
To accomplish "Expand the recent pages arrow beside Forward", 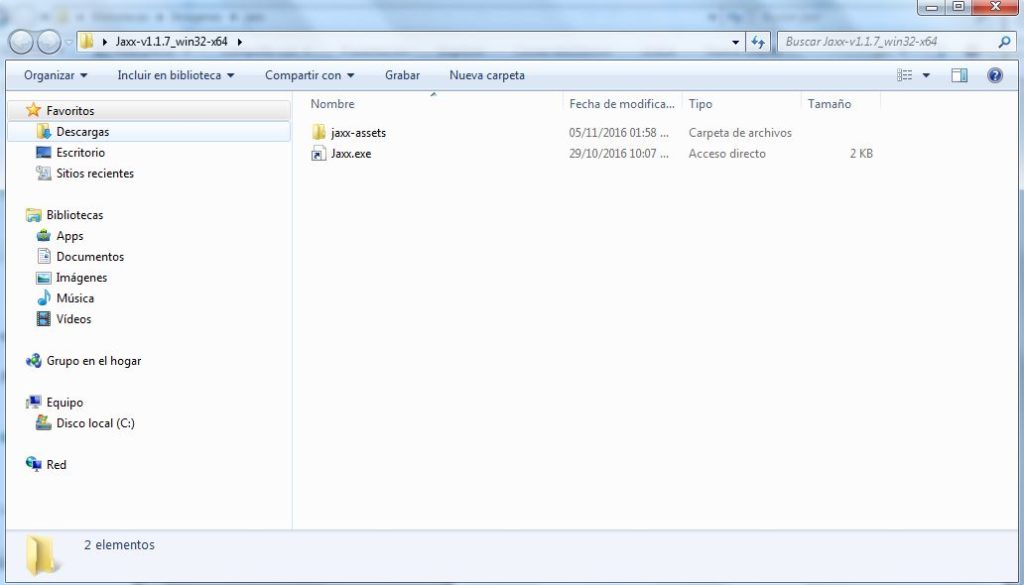I will (69, 43).
